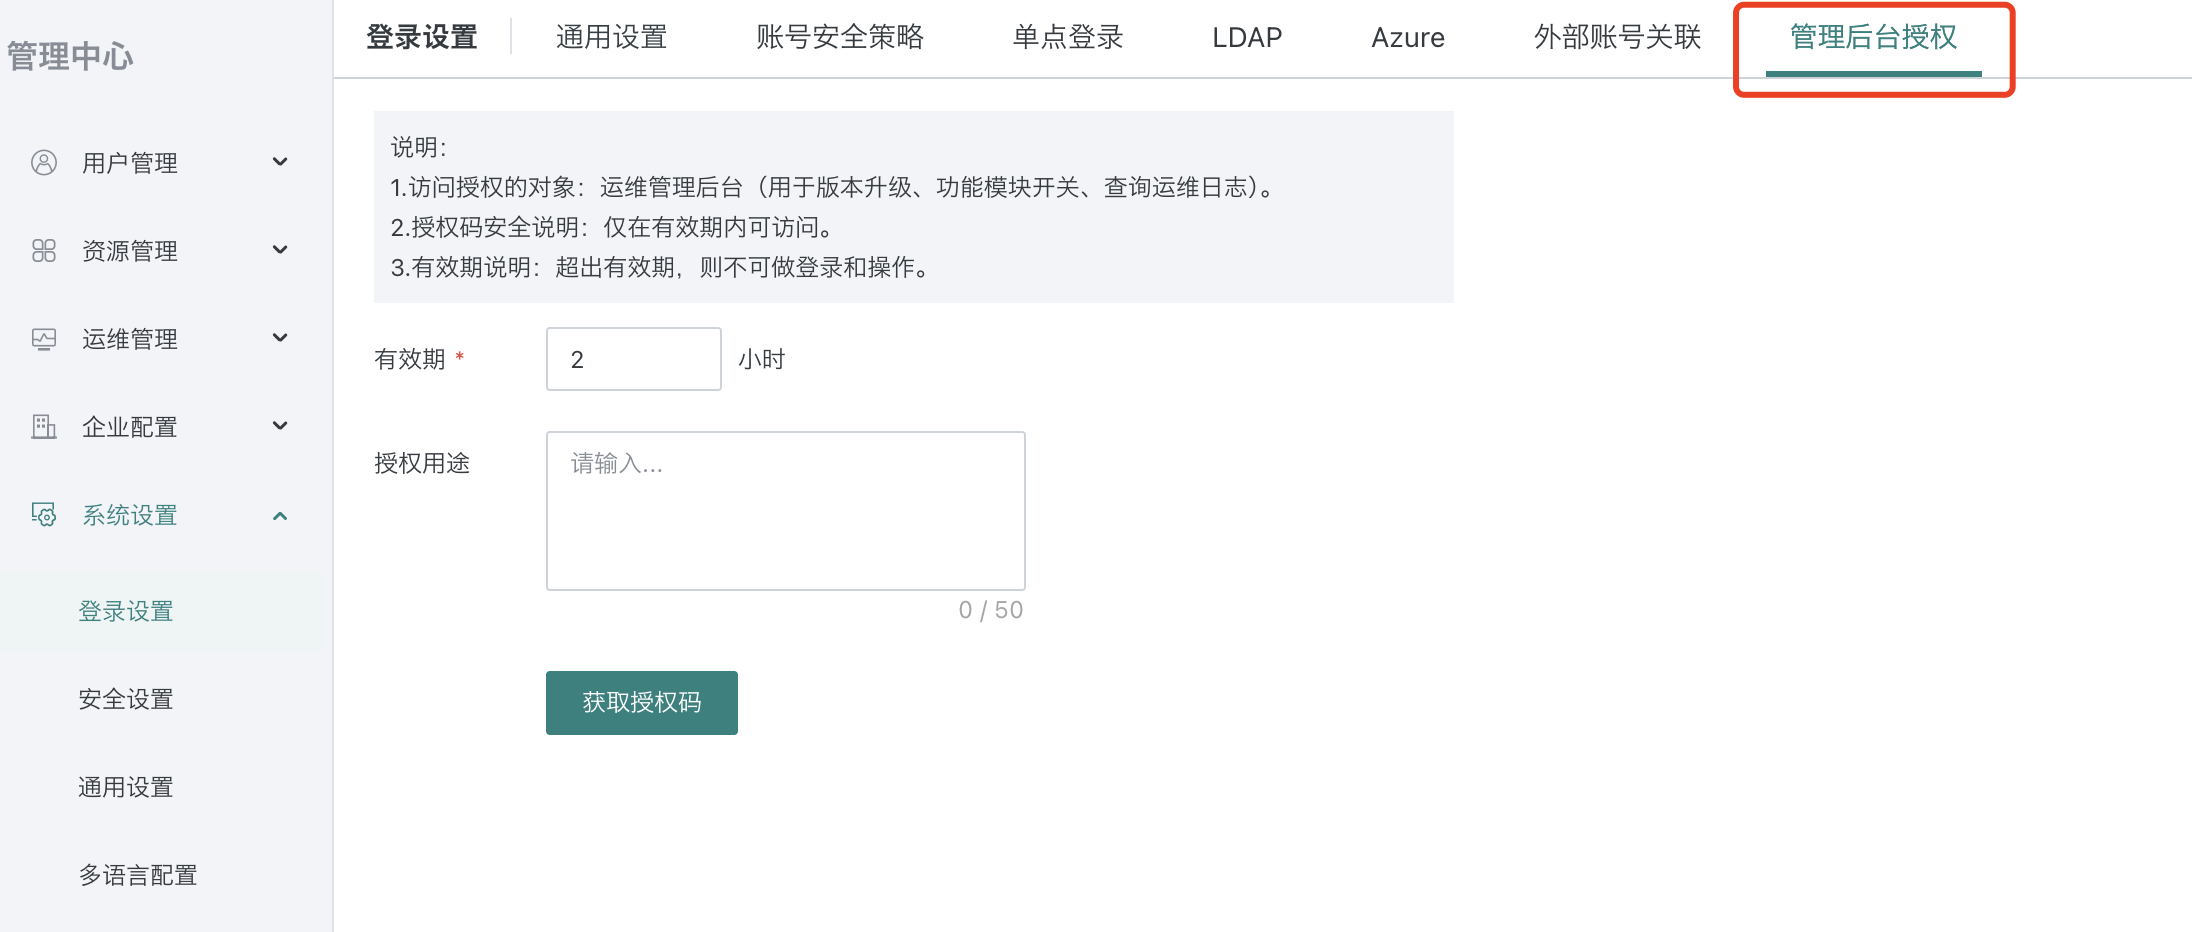
Task: Switch to the Azure tab
Action: point(1407,36)
